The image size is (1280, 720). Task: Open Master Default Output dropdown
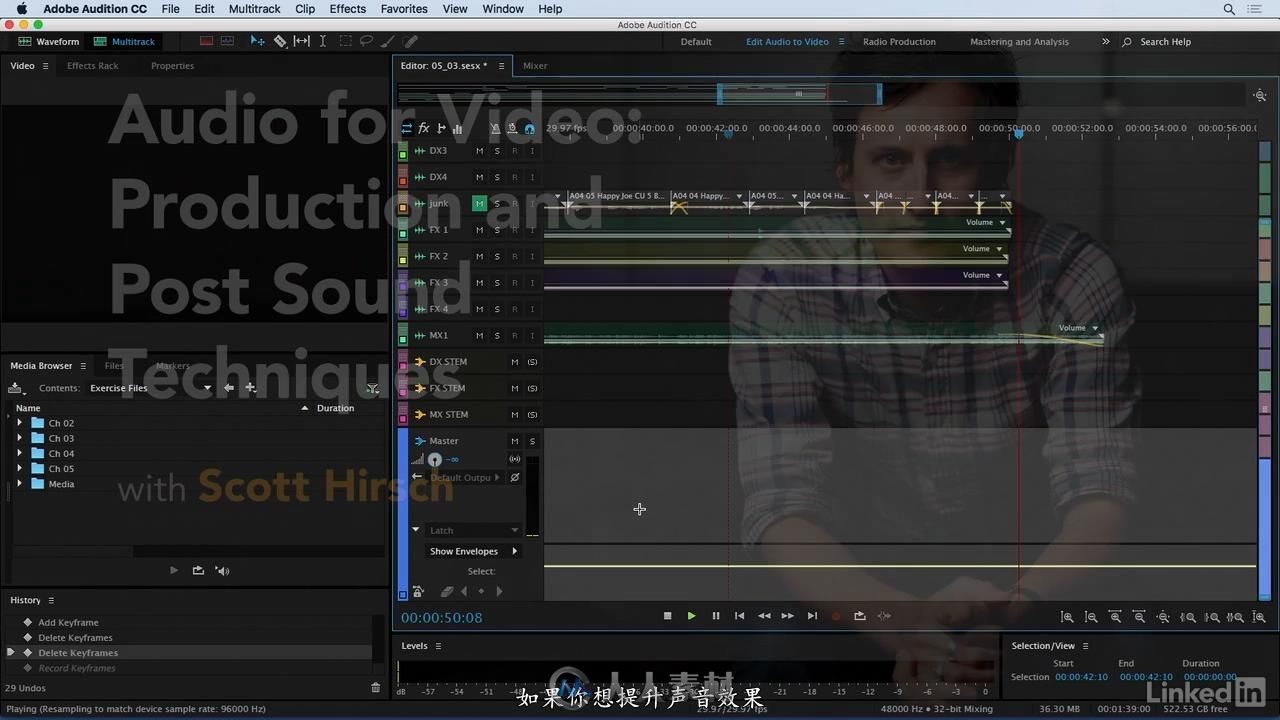pos(464,478)
